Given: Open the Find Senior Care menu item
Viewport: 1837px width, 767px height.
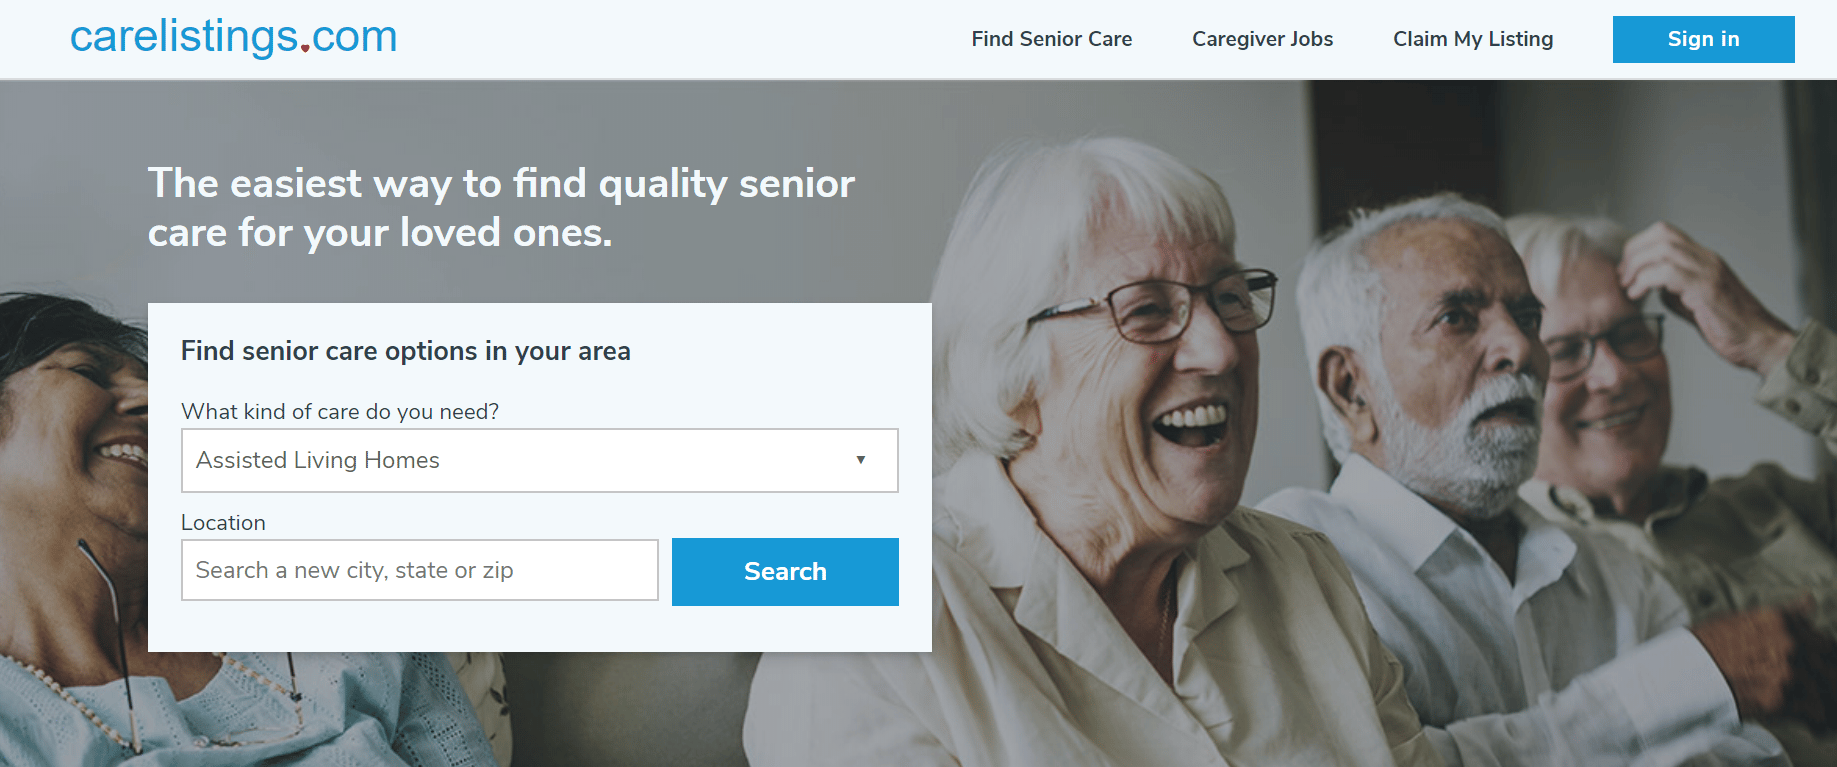Looking at the screenshot, I should point(1051,39).
